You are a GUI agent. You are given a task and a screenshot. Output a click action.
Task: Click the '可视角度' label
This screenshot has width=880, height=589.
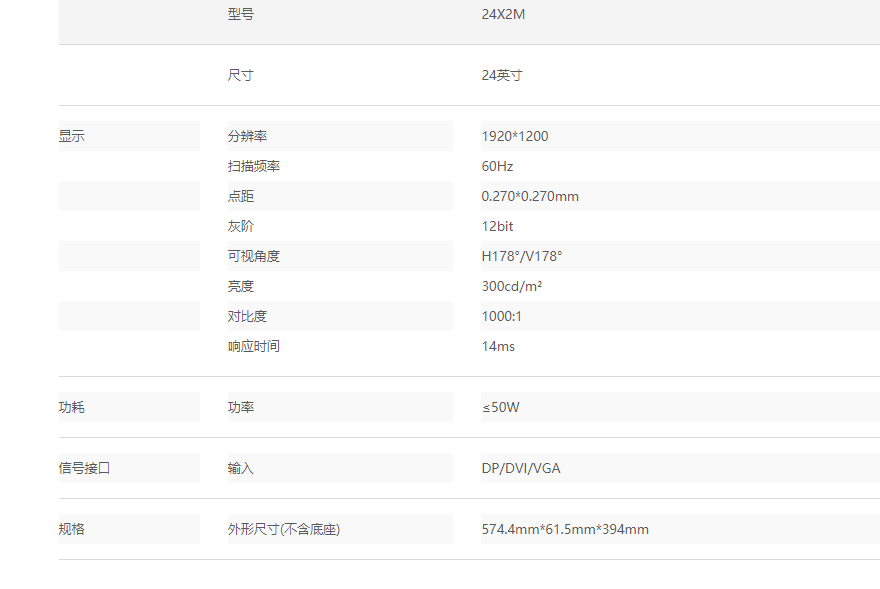254,256
